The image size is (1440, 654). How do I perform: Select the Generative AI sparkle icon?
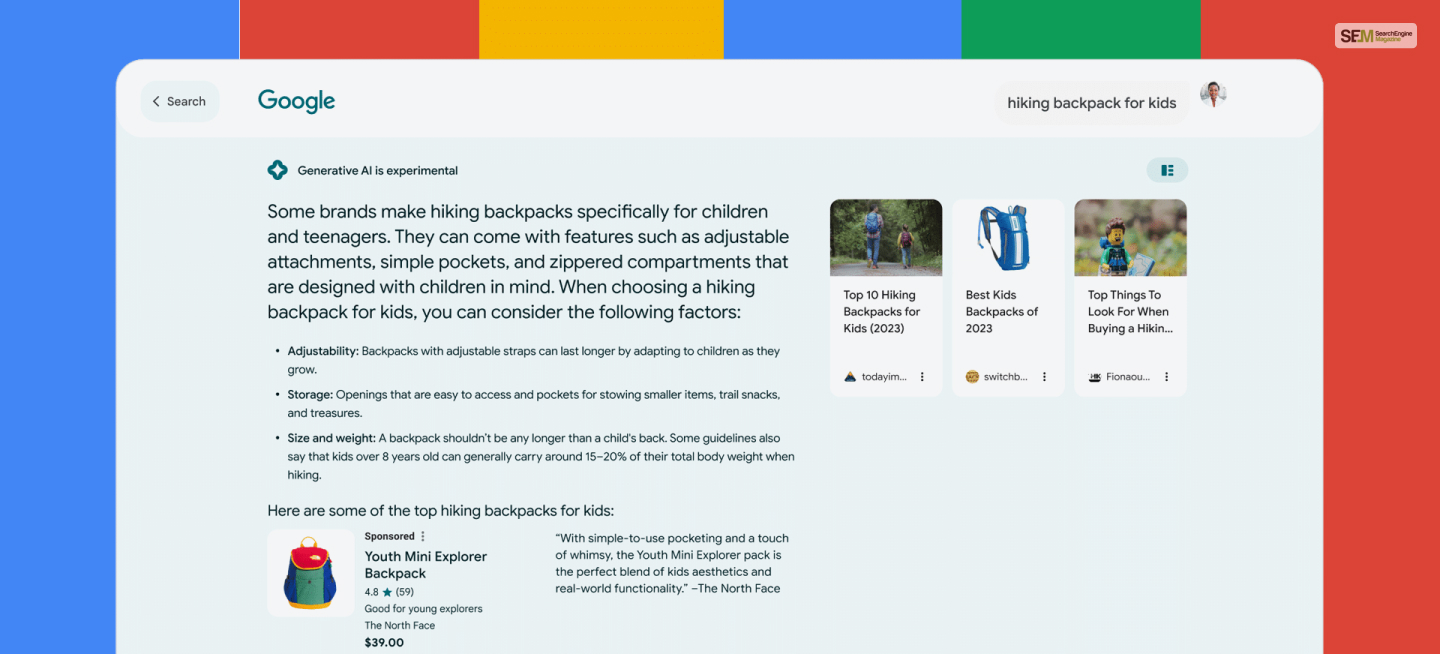click(x=277, y=170)
